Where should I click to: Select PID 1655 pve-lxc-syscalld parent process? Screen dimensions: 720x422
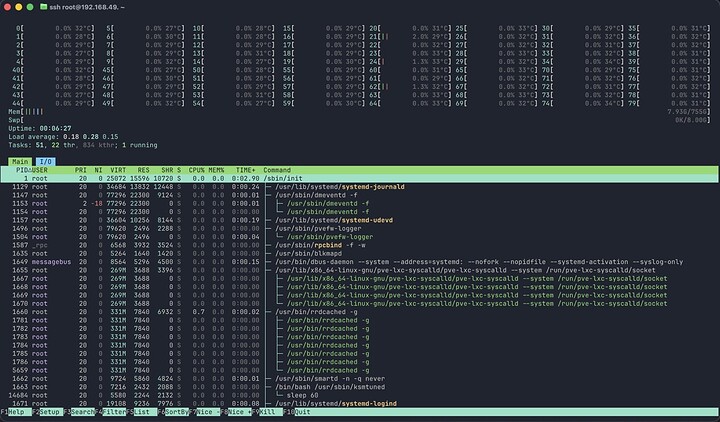click(360, 270)
